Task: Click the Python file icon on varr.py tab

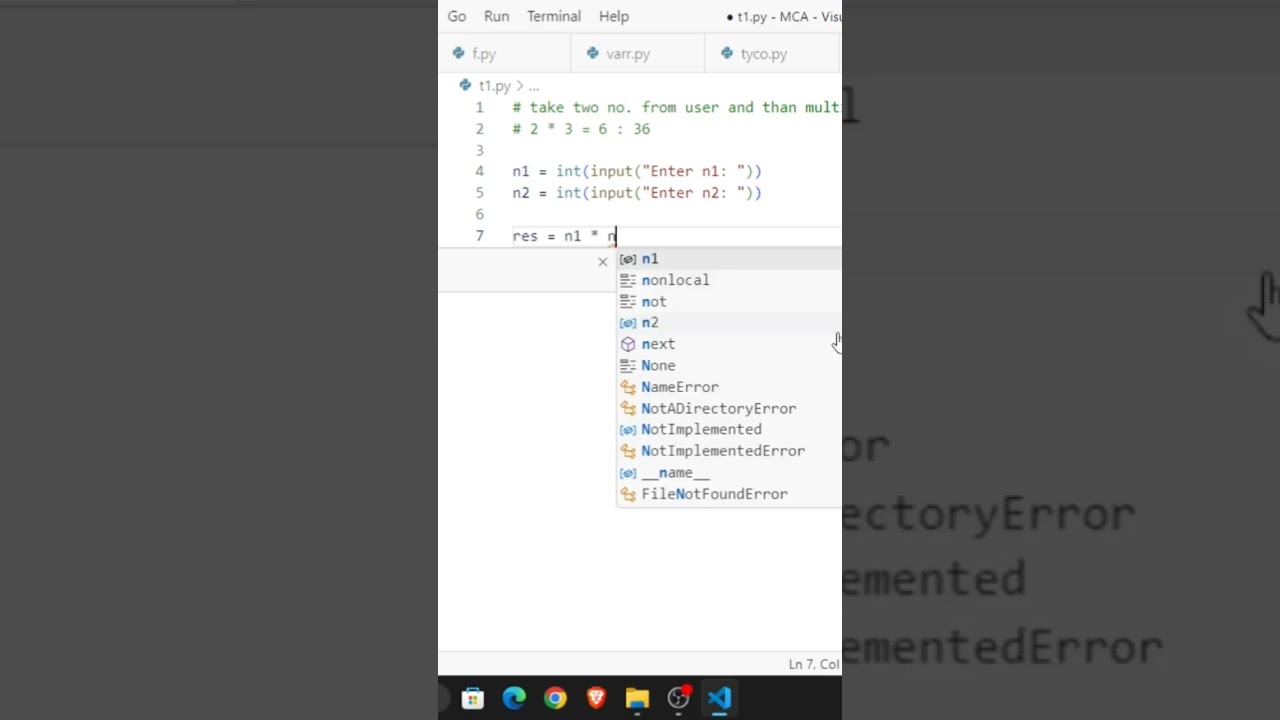Action: point(593,53)
